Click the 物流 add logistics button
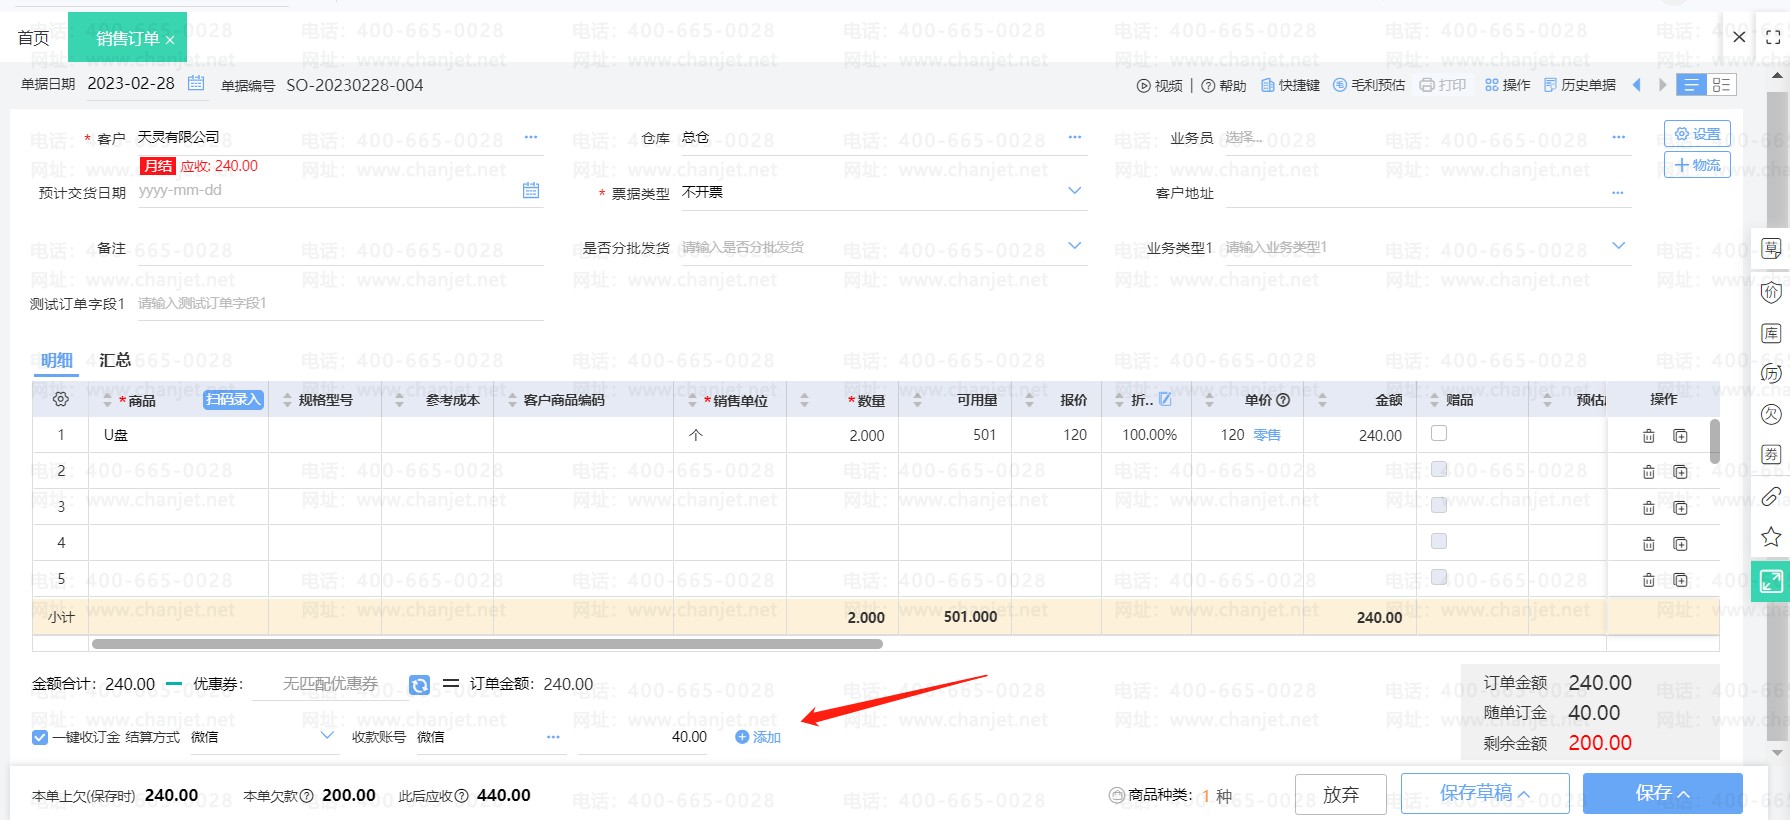This screenshot has height=820, width=1790. pos(1697,165)
